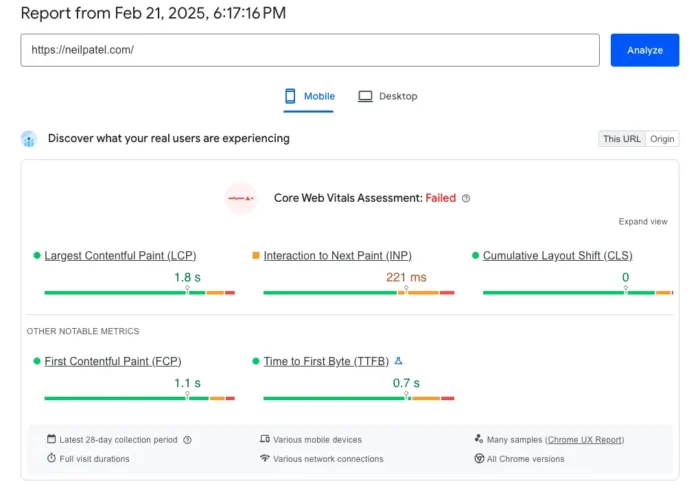Viewport: 700px width, 488px height.
Task: Click Full visit durations text
Action: click(x=95, y=459)
